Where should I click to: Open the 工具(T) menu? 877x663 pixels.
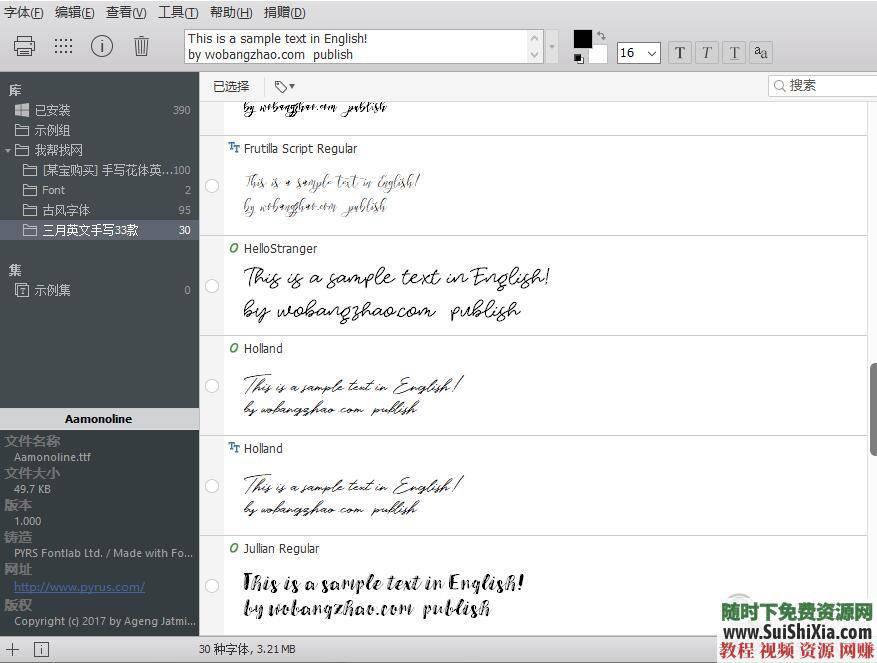[178, 12]
